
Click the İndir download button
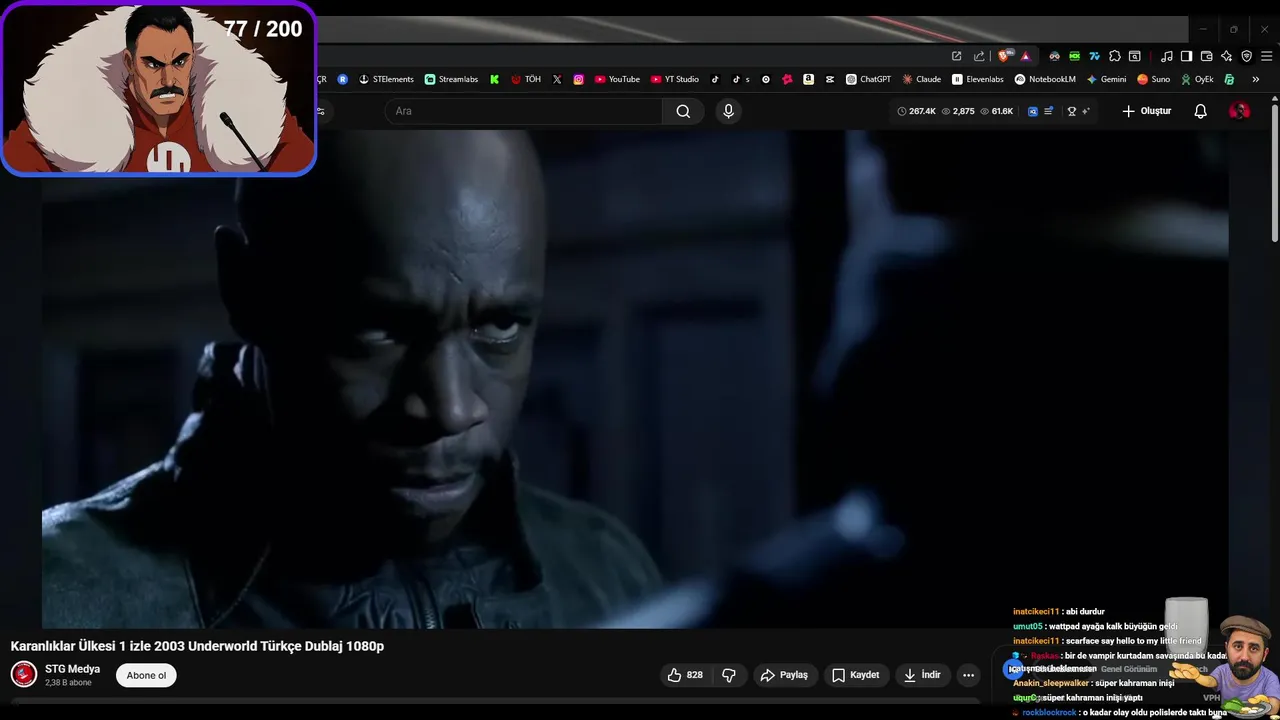point(922,675)
